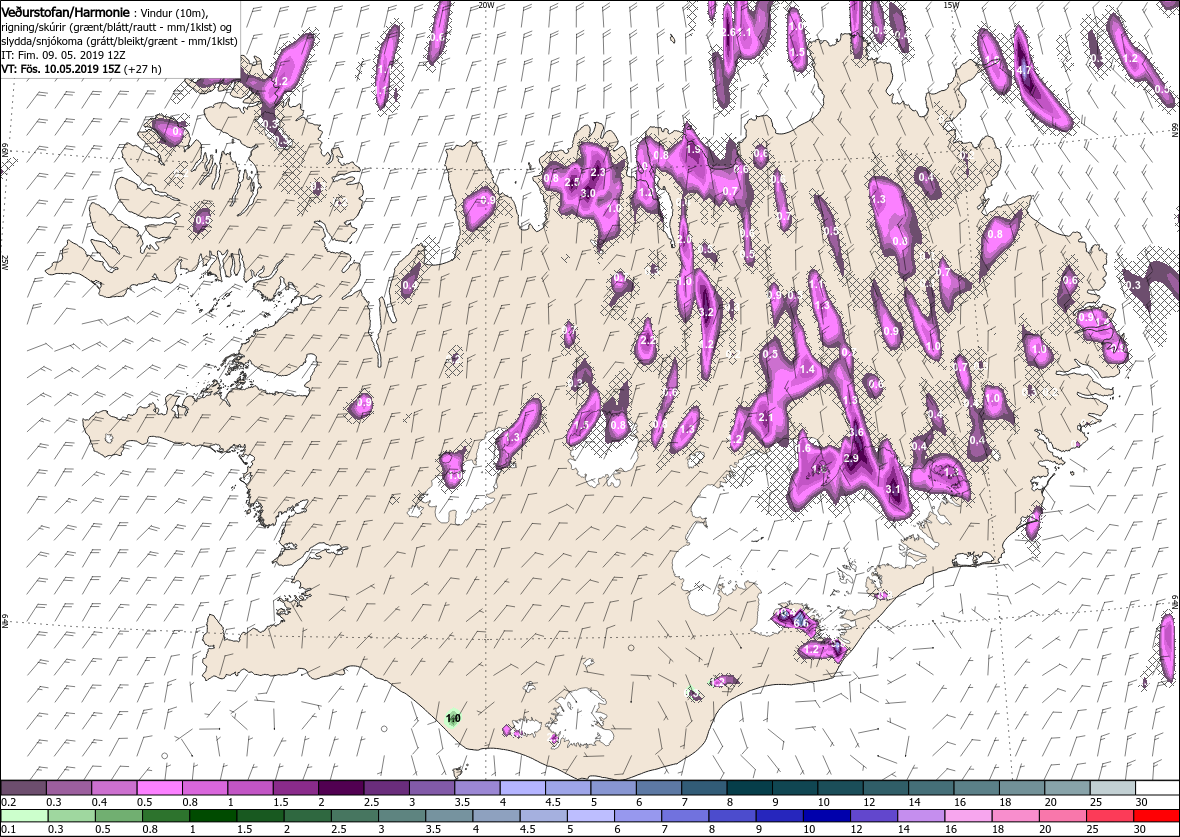Click the white upper legend swatch after 30

1156,787
